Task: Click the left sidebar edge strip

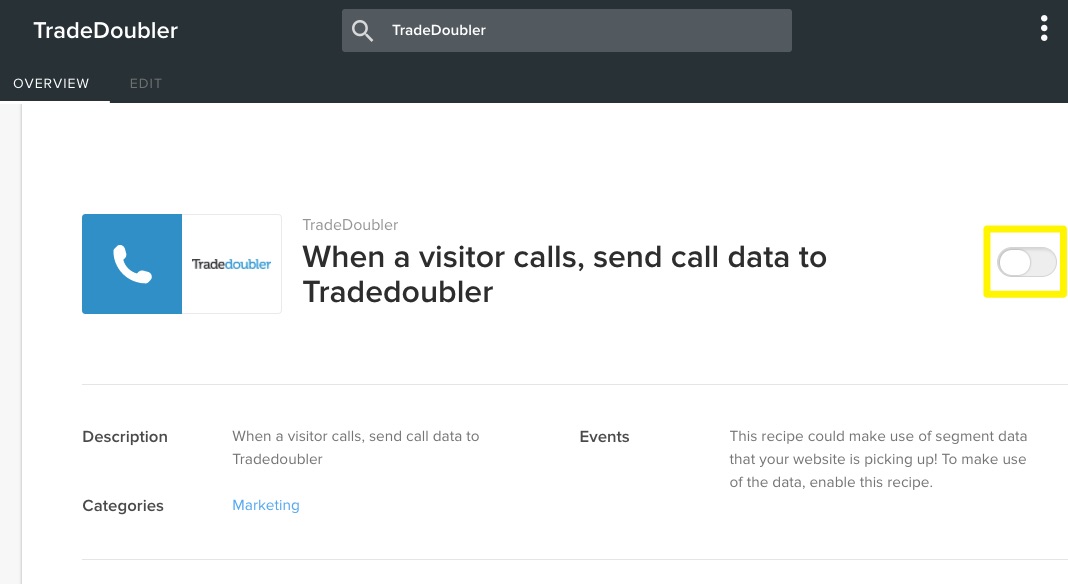Action: pyautogui.click(x=11, y=343)
